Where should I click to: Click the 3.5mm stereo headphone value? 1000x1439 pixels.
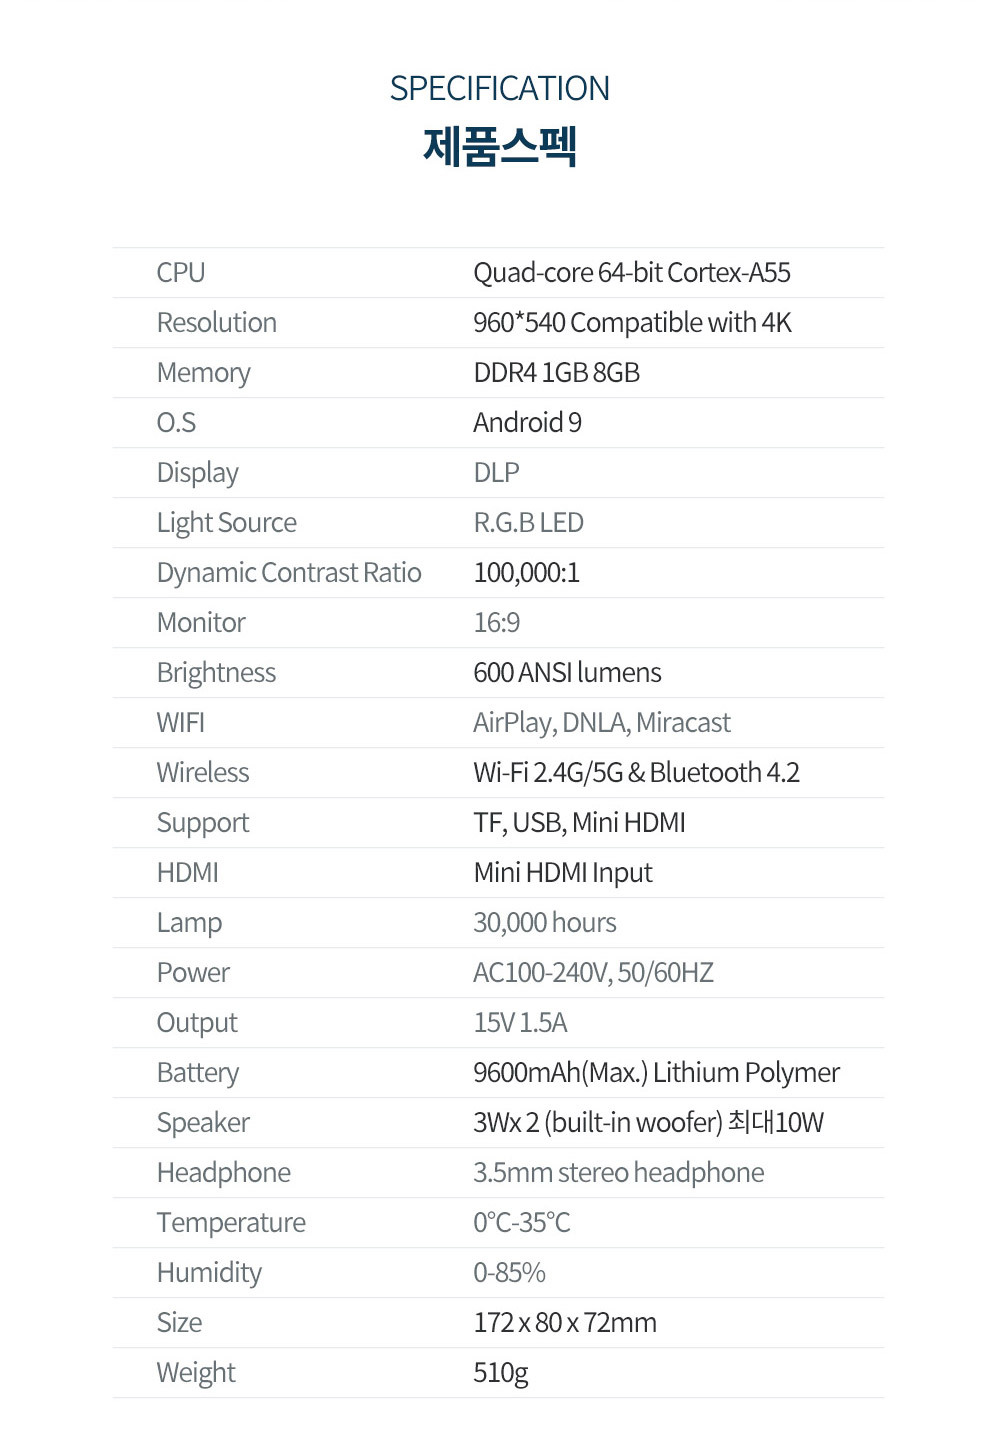click(x=618, y=1173)
